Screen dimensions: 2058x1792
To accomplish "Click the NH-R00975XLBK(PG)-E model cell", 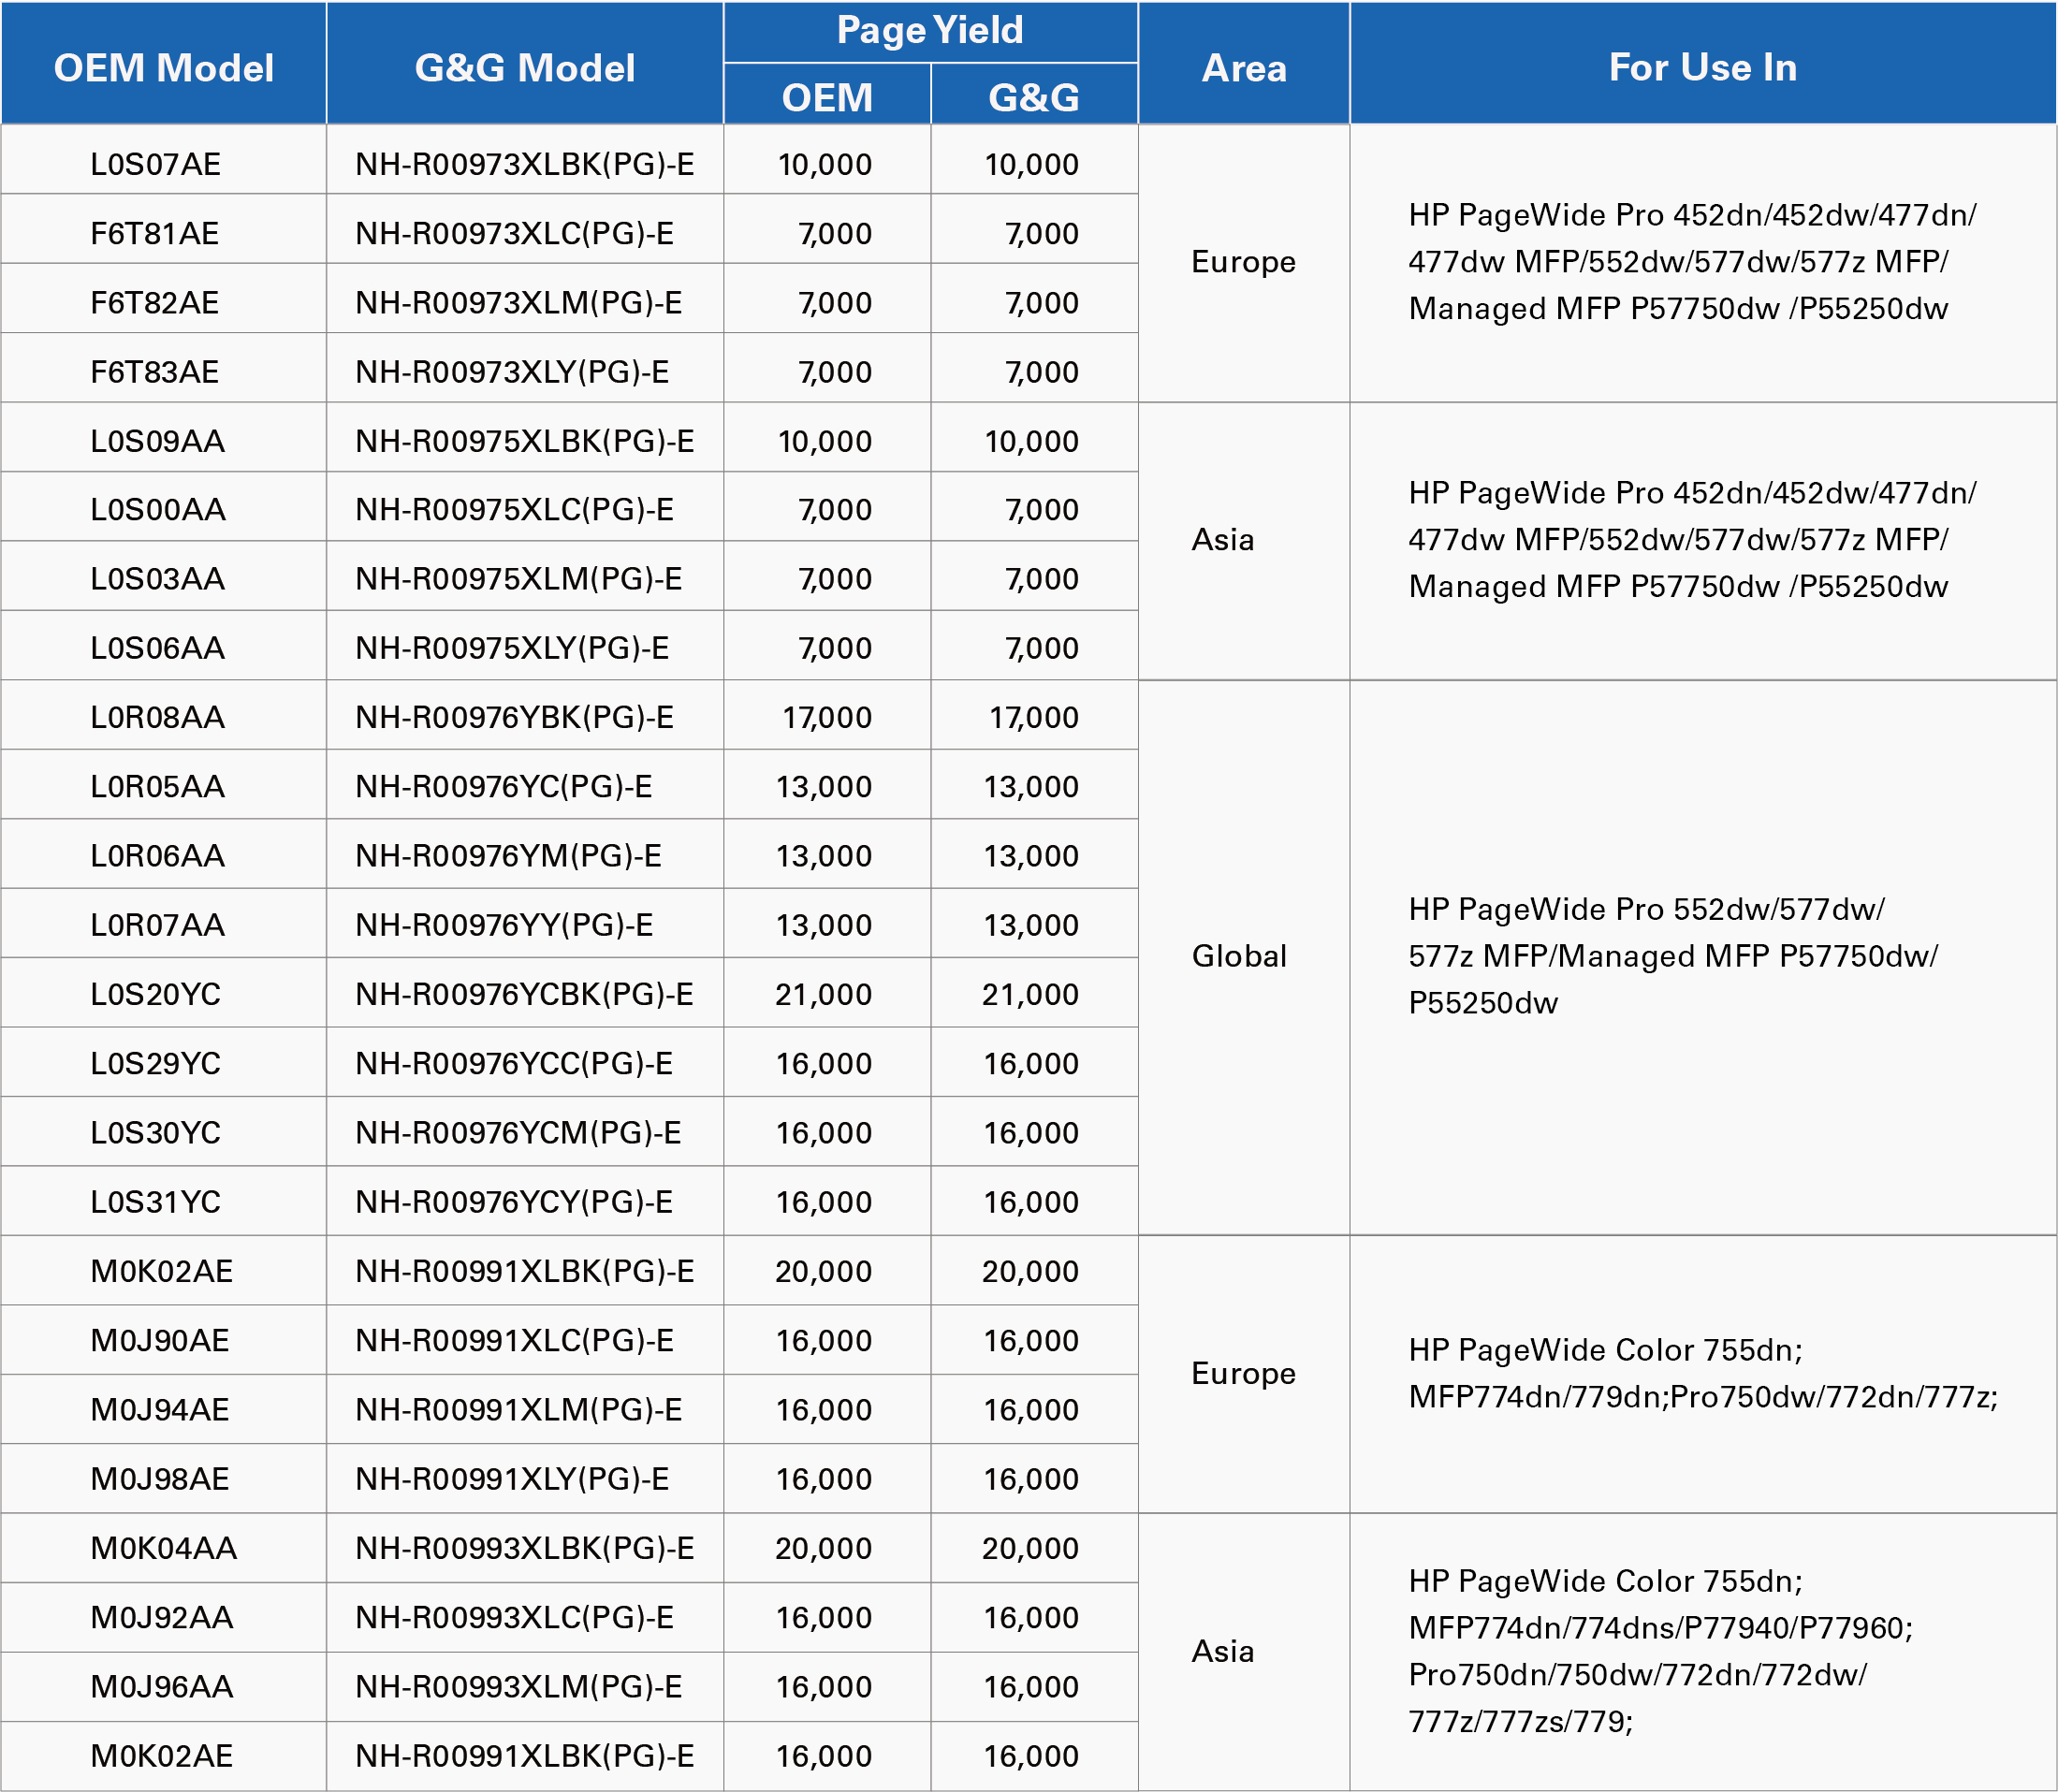I will point(525,437).
